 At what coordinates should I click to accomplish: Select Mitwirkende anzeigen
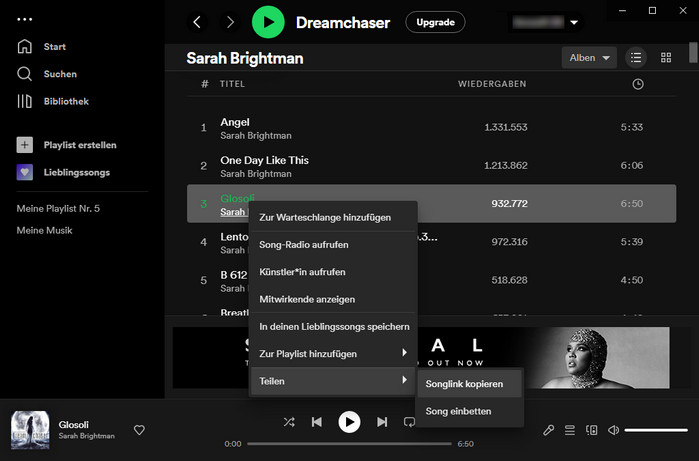coord(333,299)
